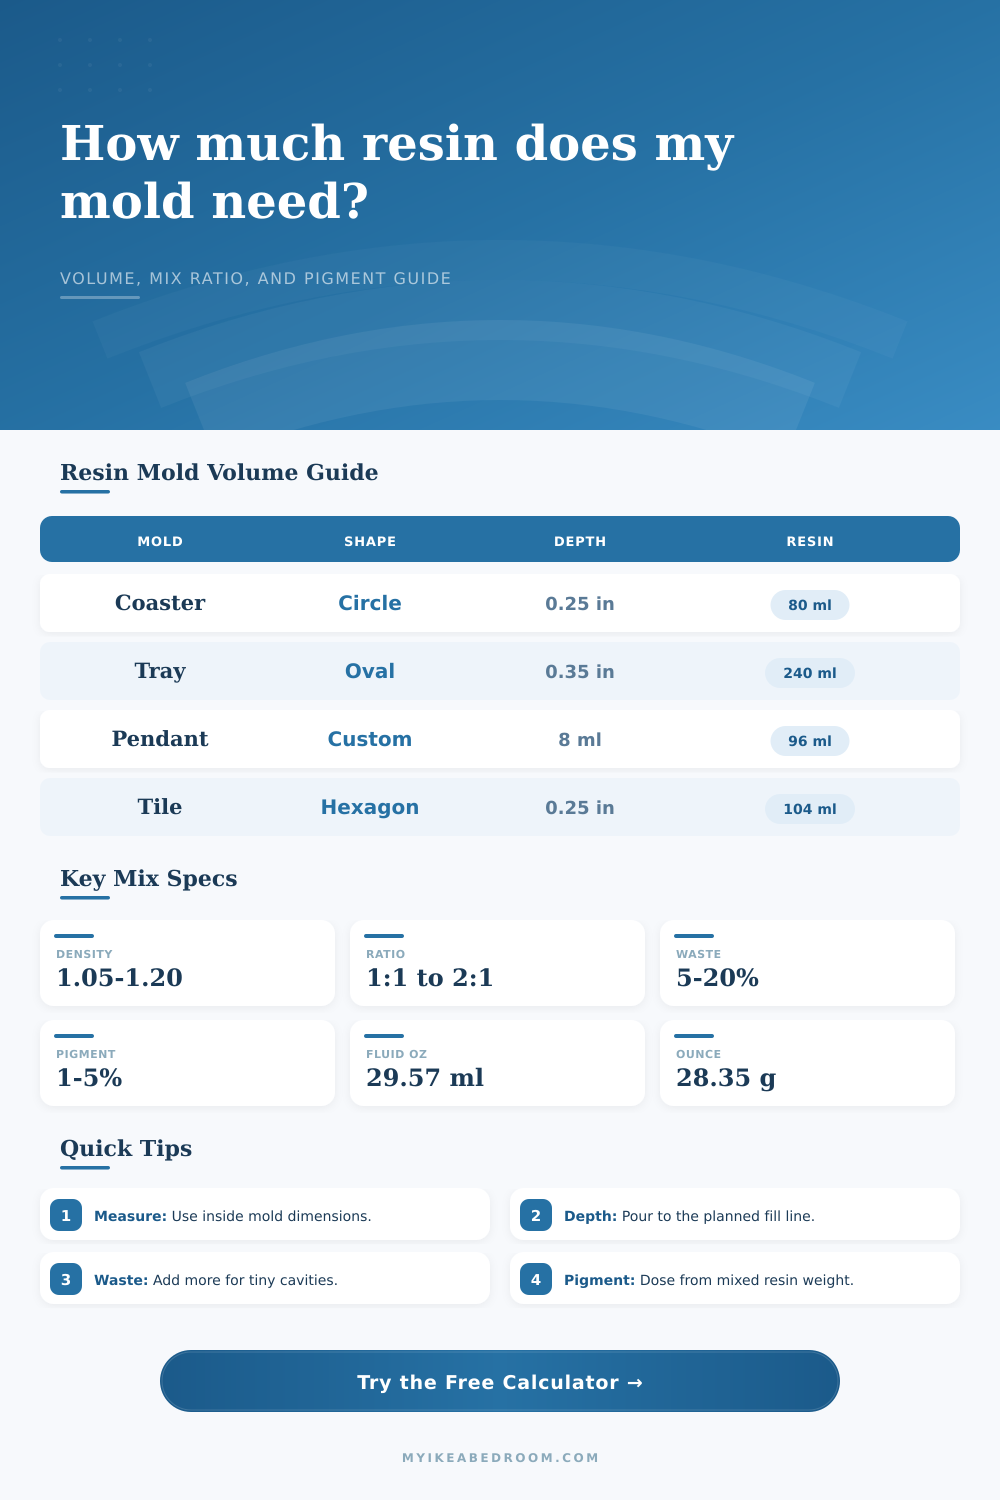1000x1500 pixels.
Task: Select the Density 1.05-1.20 spec card
Action: pyautogui.click(x=187, y=963)
